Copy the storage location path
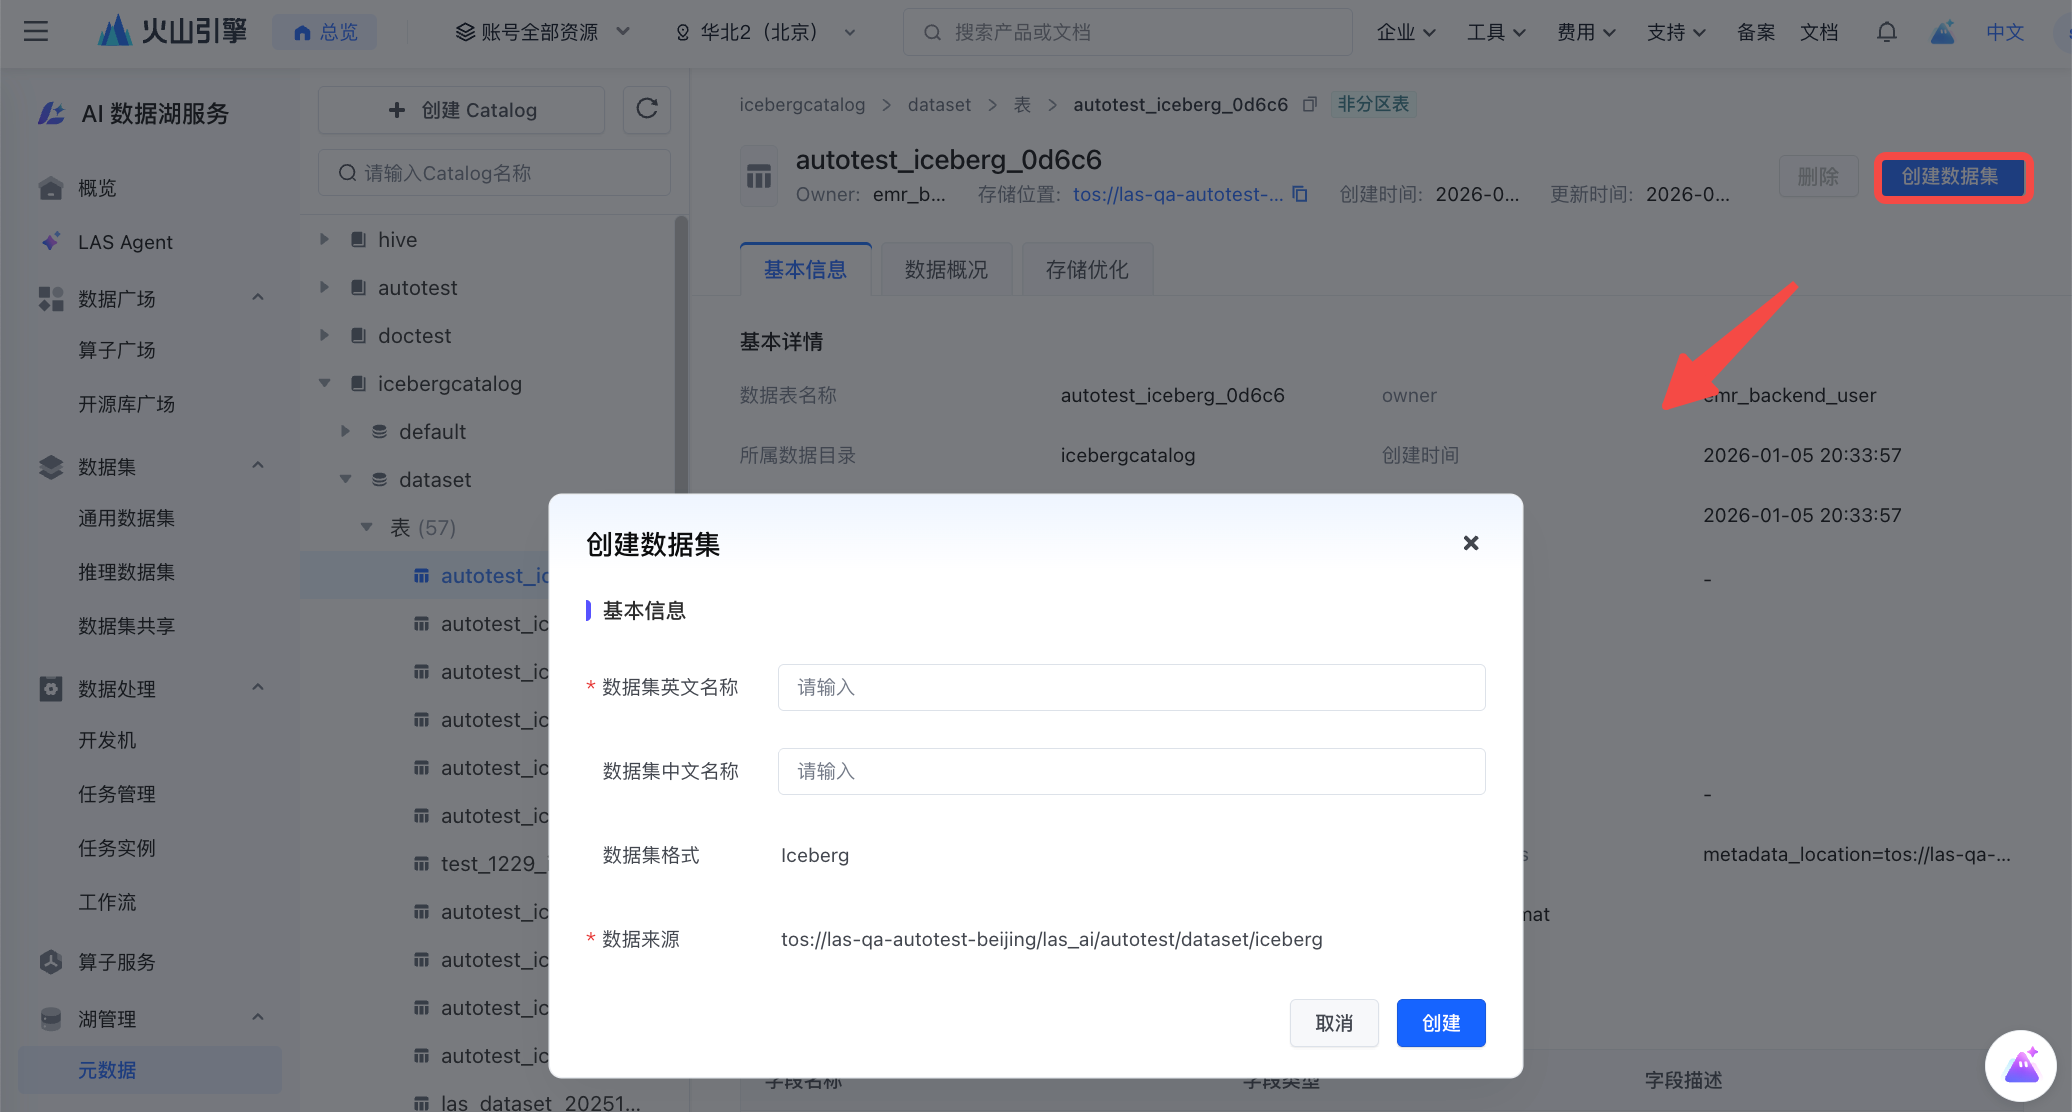This screenshot has width=2072, height=1112. click(1300, 194)
